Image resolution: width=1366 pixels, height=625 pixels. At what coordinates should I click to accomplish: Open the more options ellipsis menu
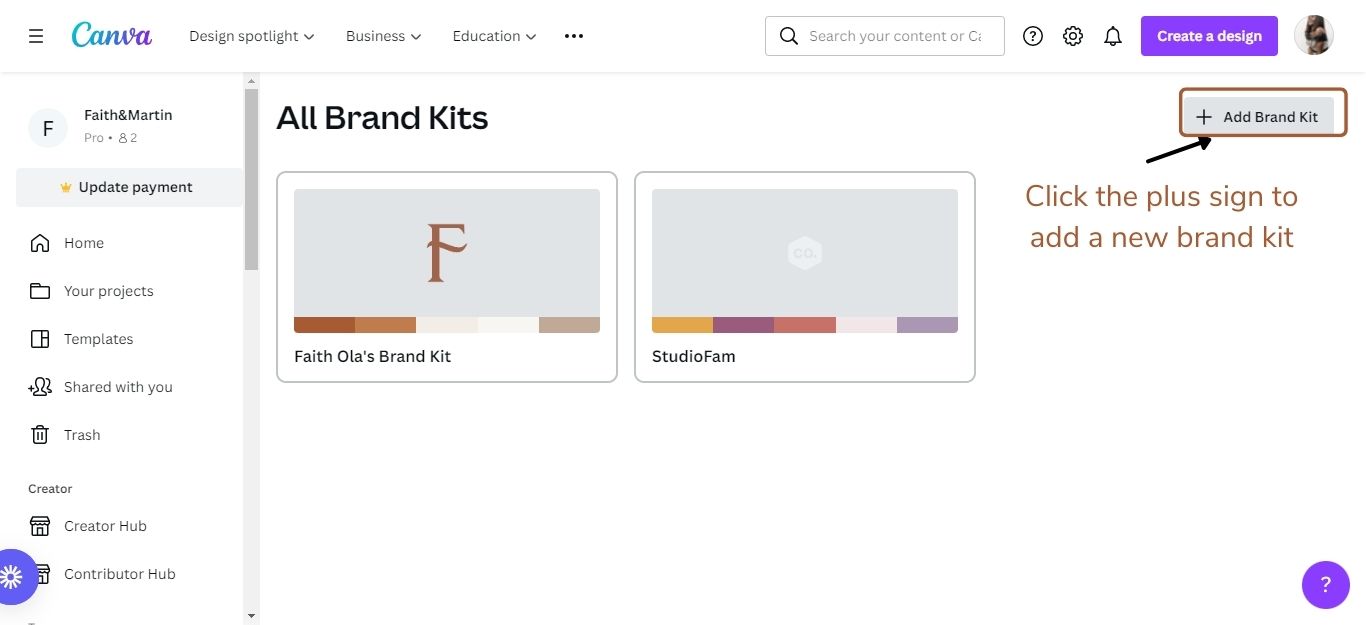point(573,36)
